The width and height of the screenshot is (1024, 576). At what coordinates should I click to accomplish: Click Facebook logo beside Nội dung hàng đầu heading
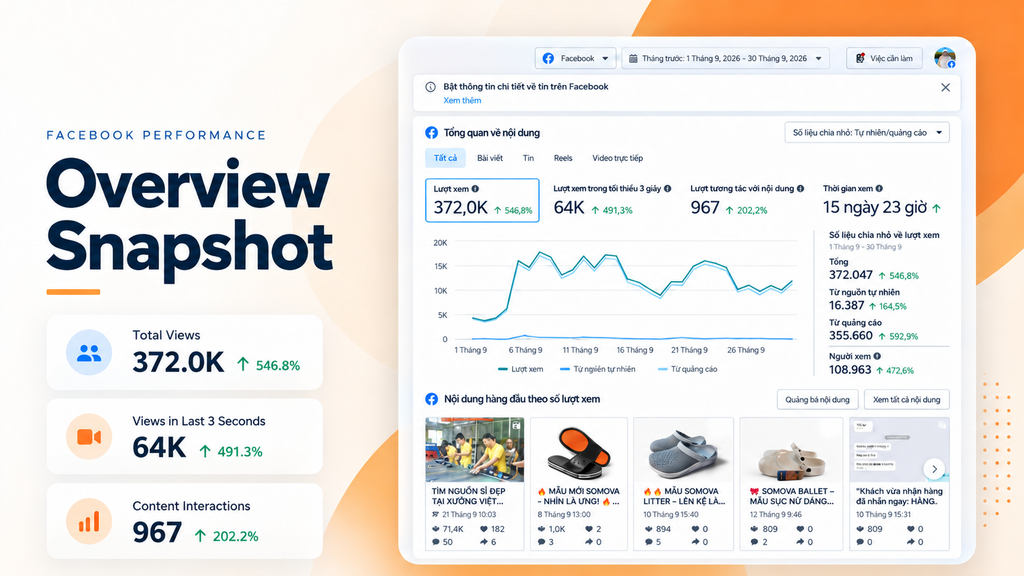tap(432, 399)
